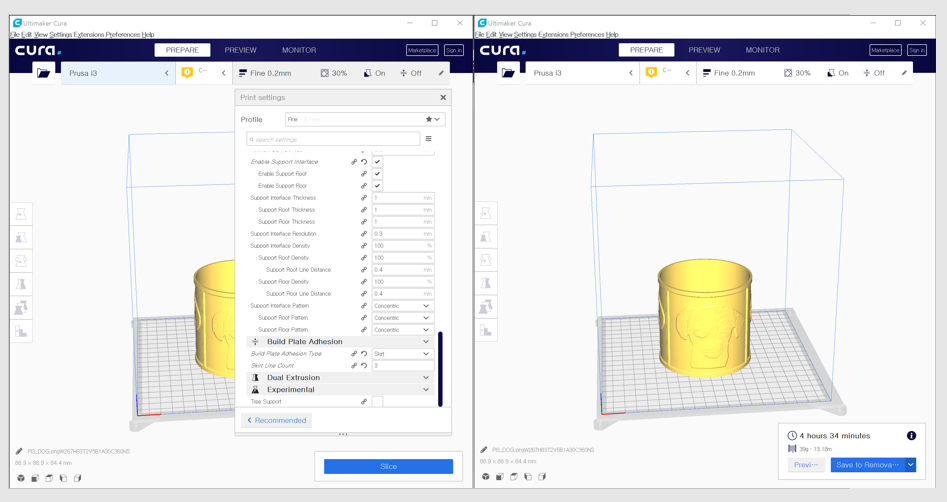Open Build Plate Adhesion Type dropdown
The image size is (947, 502).
click(403, 354)
